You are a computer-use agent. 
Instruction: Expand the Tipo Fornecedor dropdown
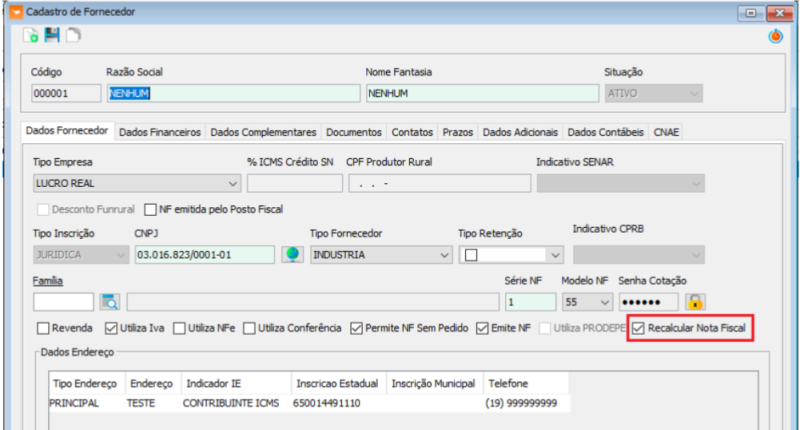pos(444,255)
